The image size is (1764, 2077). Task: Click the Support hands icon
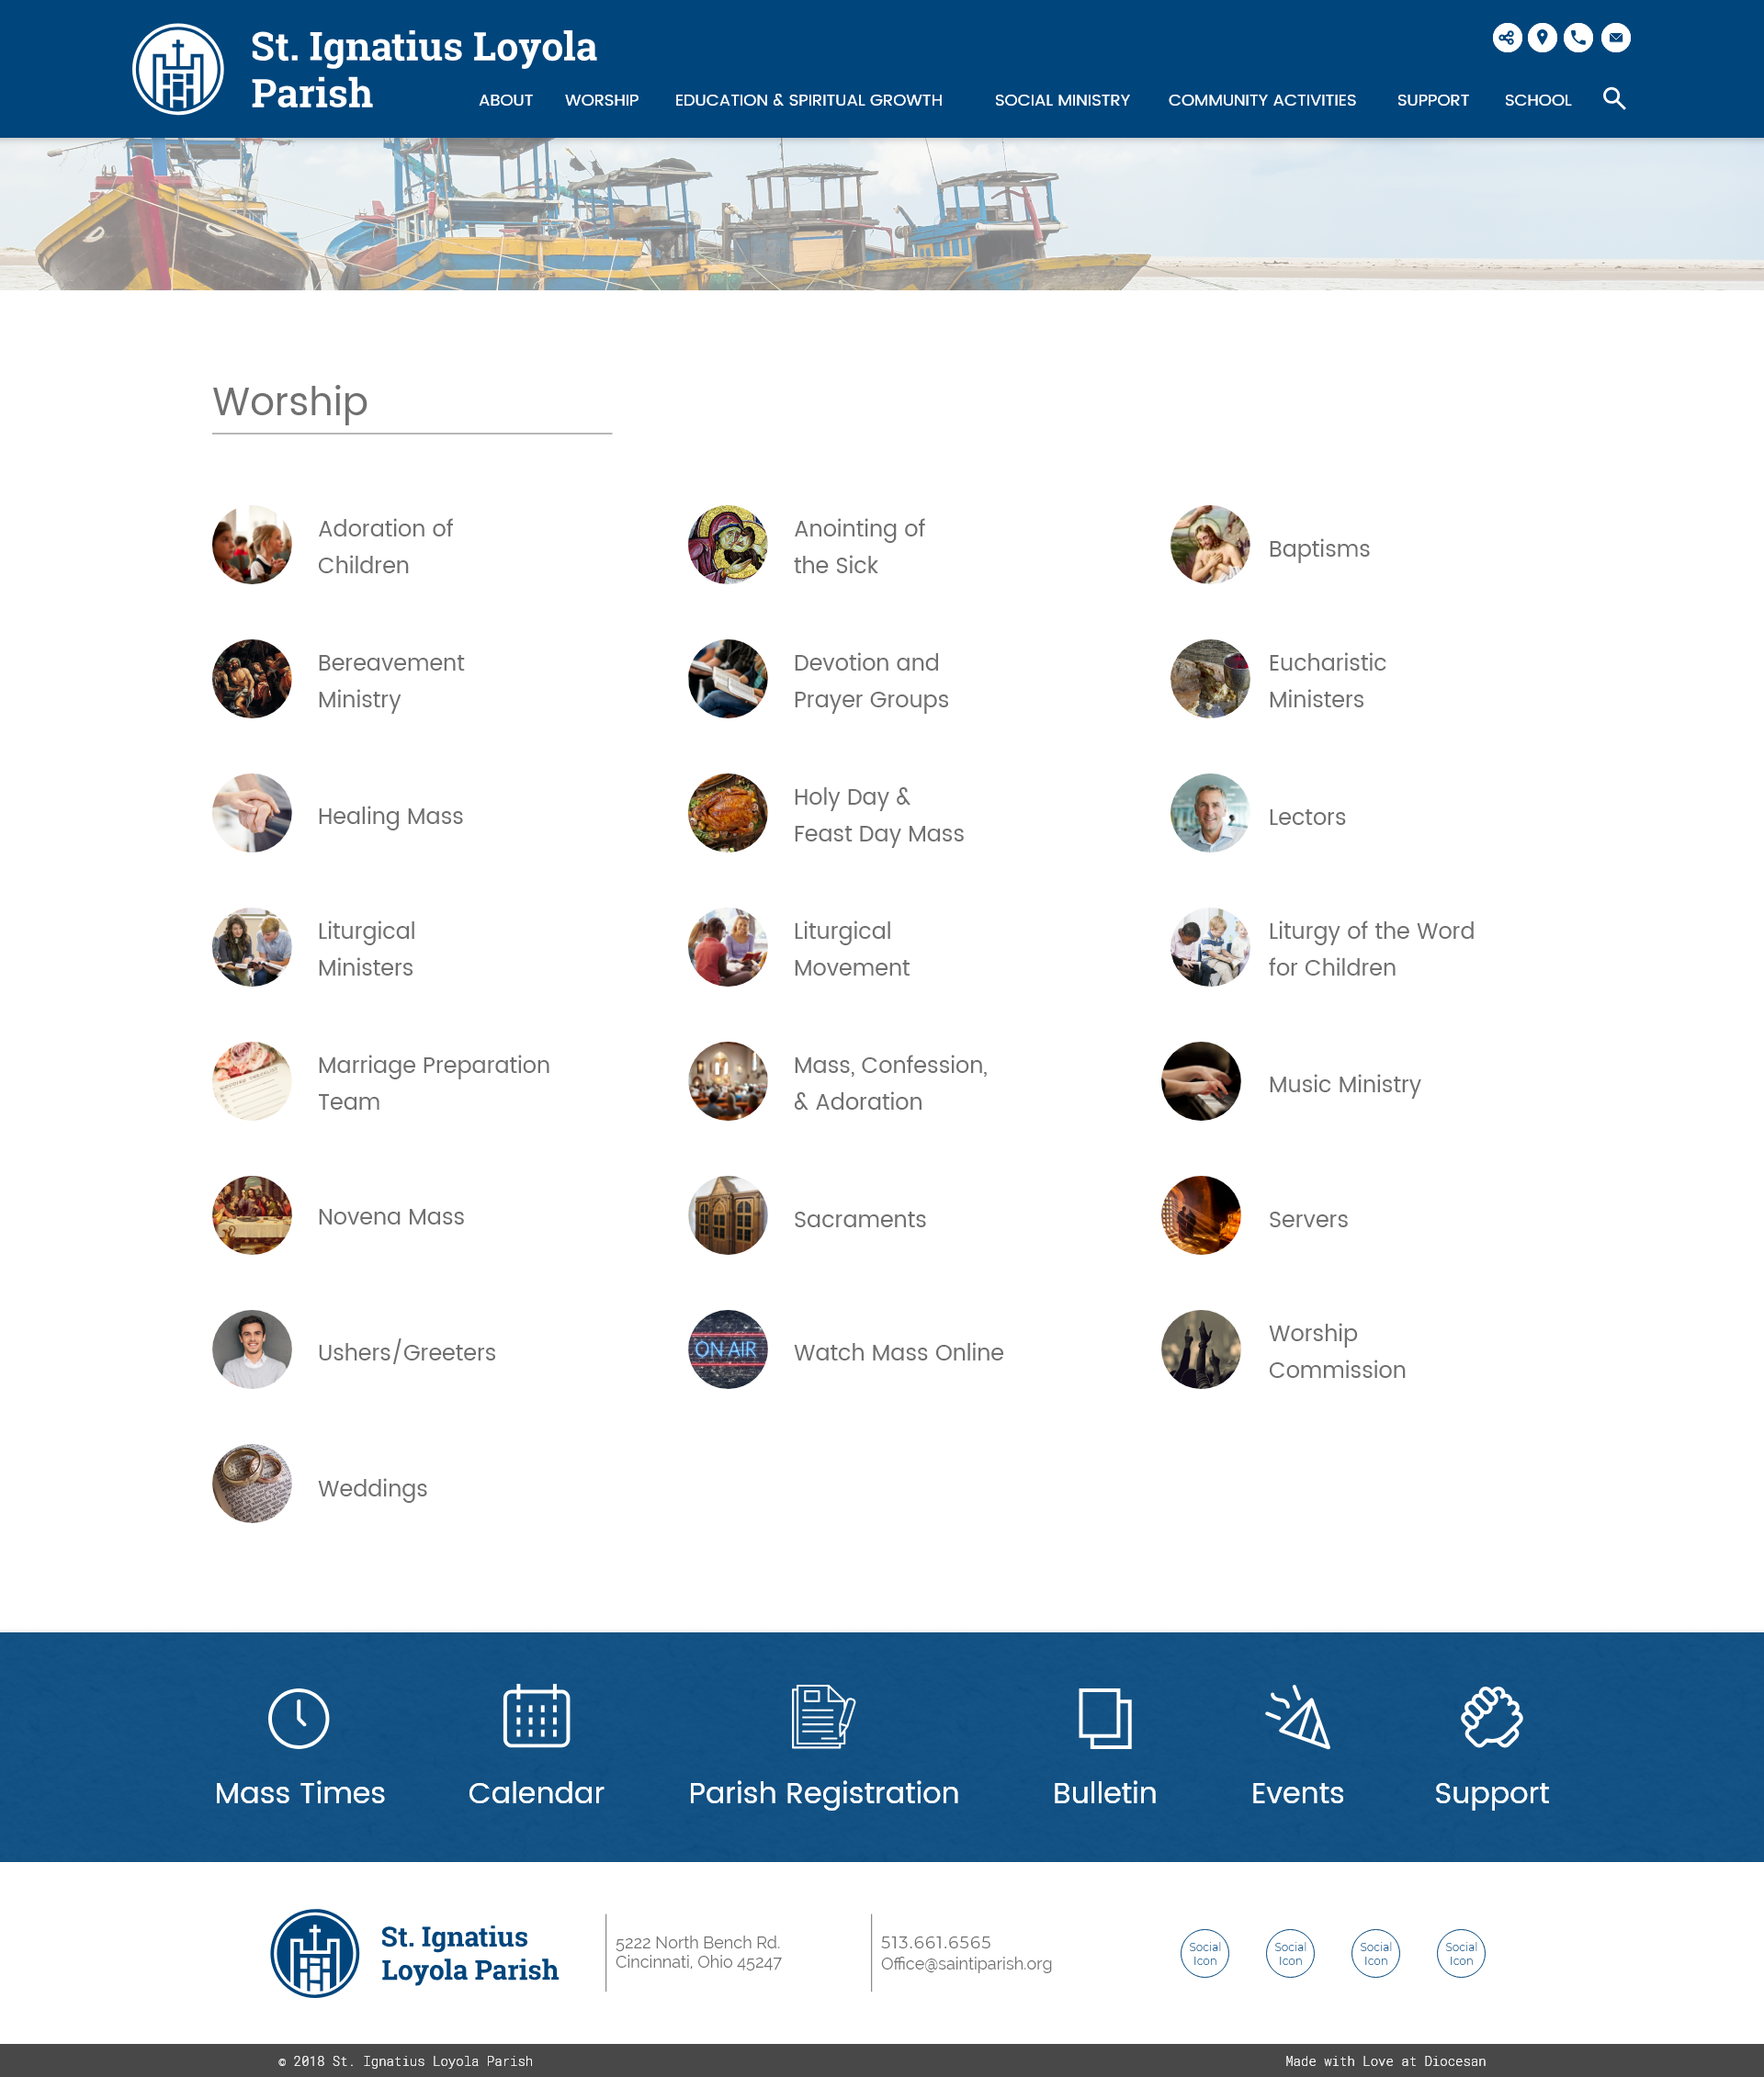pyautogui.click(x=1491, y=1717)
